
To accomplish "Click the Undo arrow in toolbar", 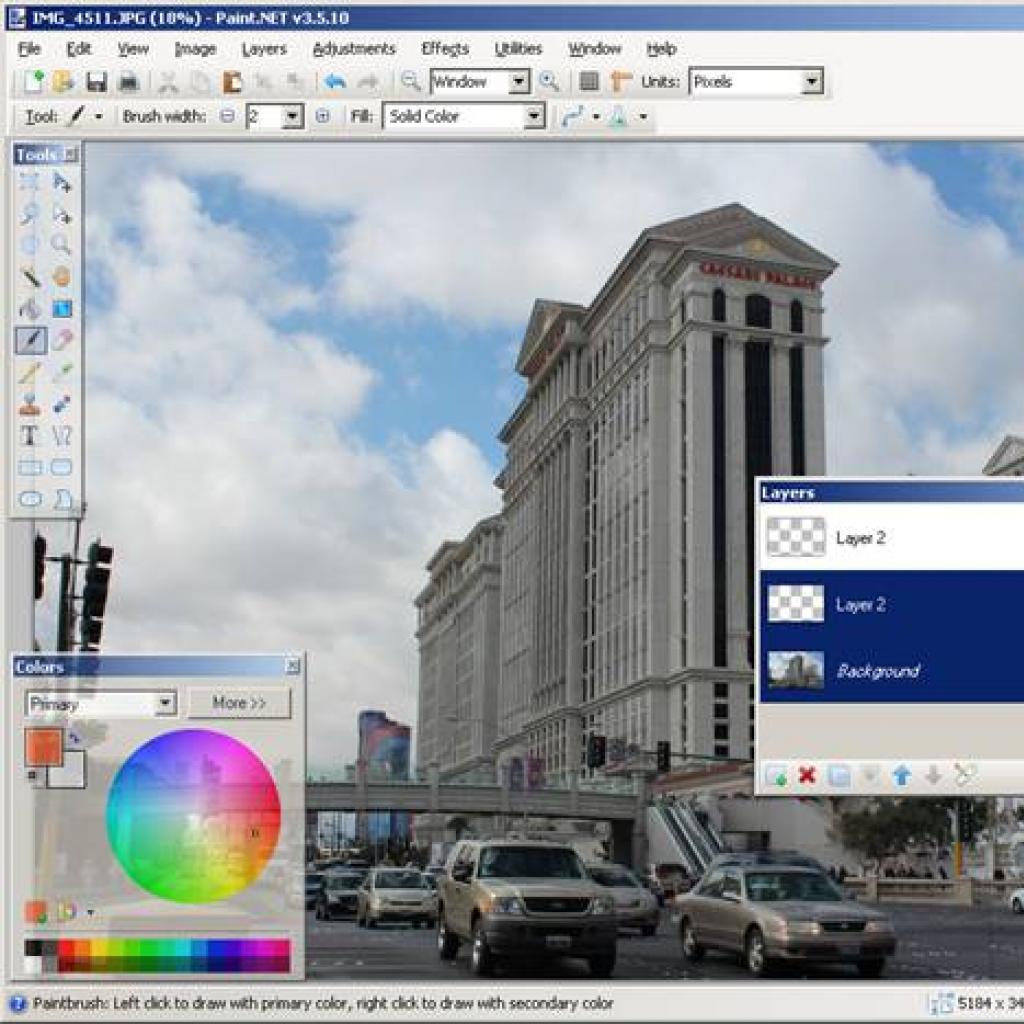I will 334,82.
